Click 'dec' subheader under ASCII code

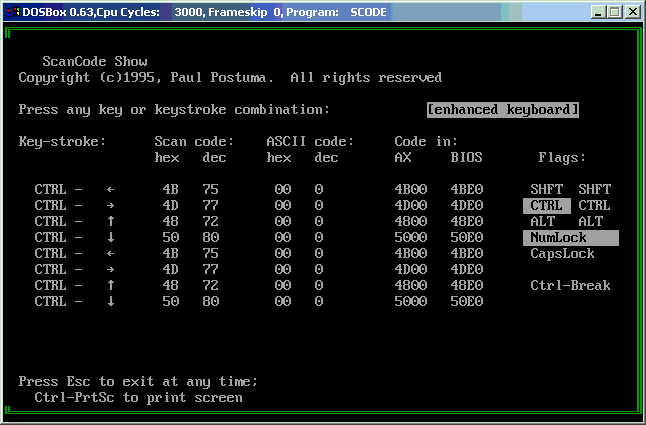[x=326, y=158]
